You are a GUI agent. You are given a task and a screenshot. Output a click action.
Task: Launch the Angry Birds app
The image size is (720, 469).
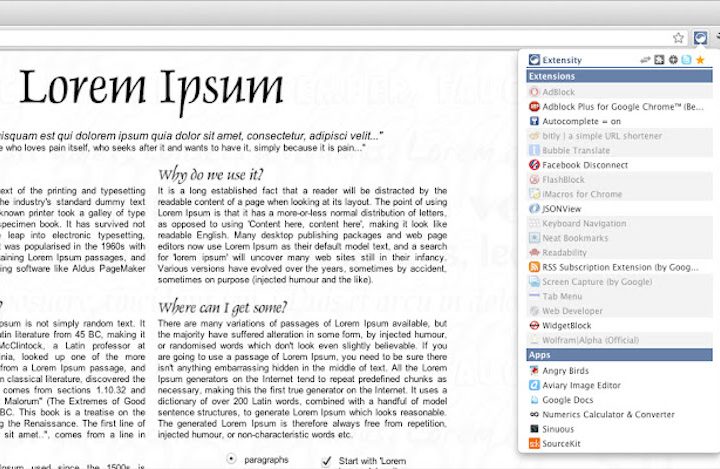click(x=619, y=371)
